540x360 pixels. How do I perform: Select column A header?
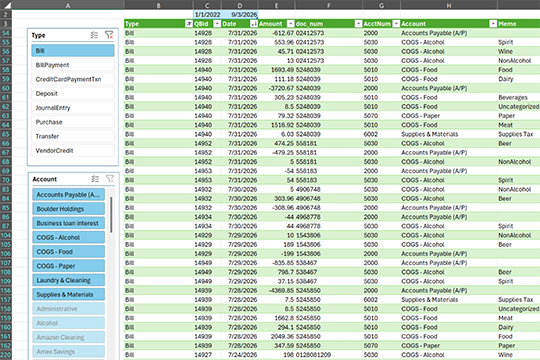pos(68,5)
